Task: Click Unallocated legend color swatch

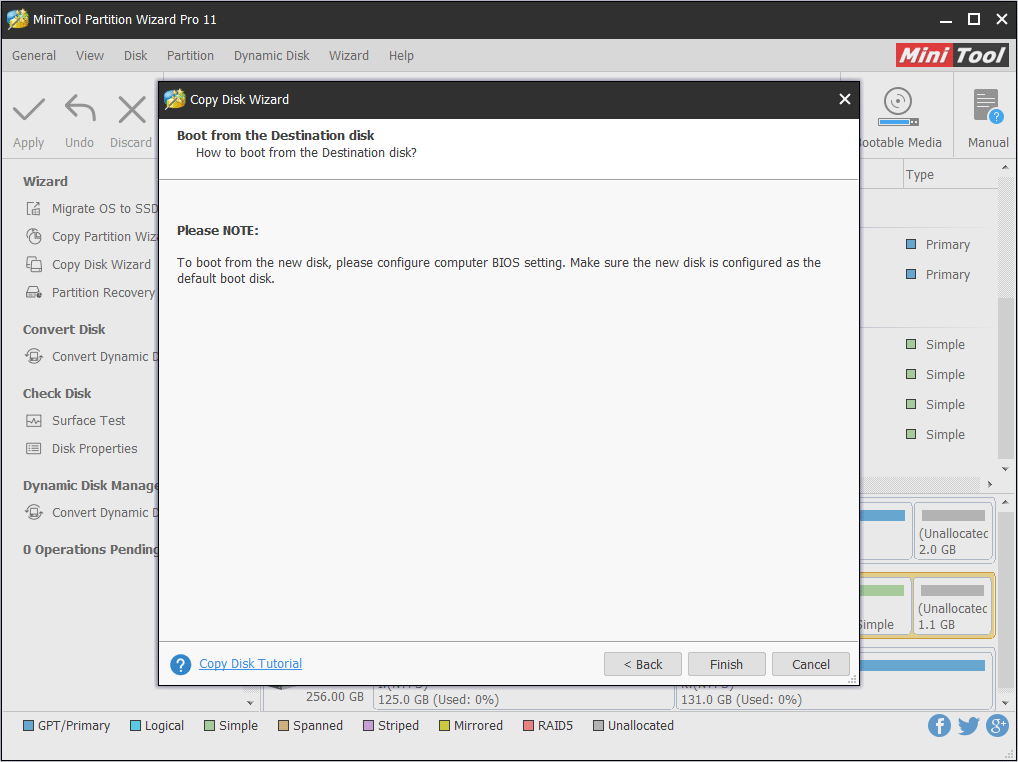Action: tap(598, 726)
